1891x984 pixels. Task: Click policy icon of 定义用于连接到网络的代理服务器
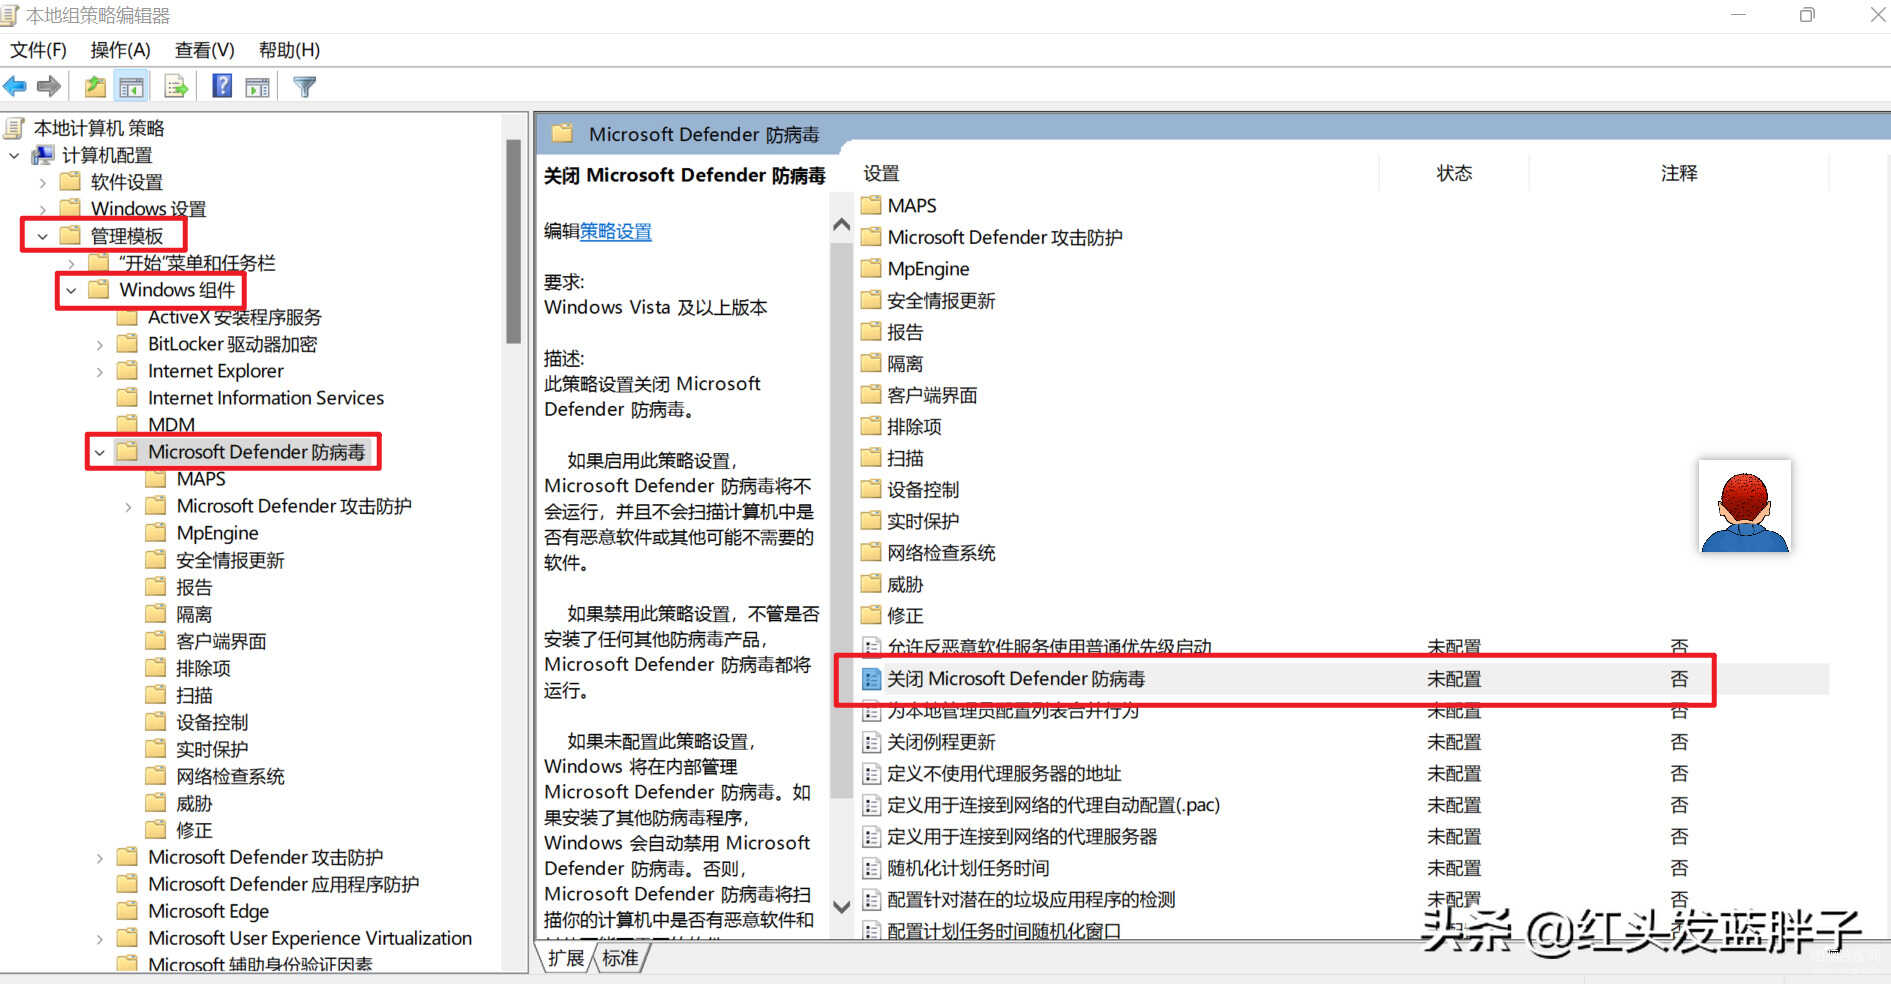(872, 836)
